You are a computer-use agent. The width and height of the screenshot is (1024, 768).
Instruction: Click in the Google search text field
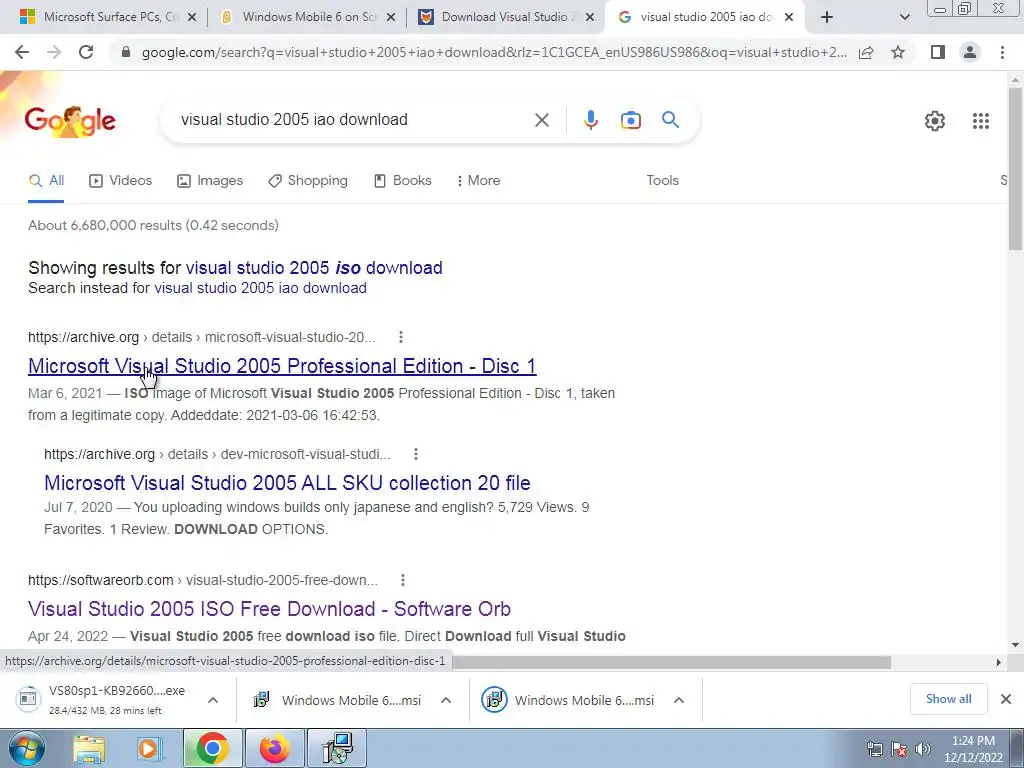pos(353,120)
